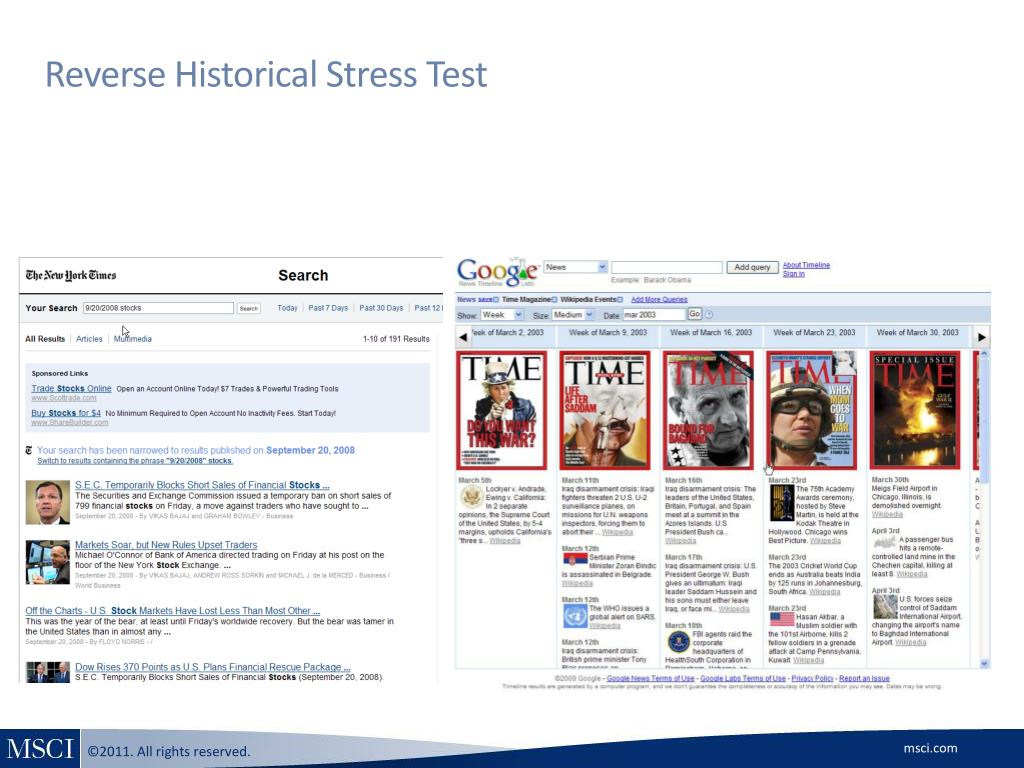
Task: Click the NYT search field containing 9/20/2008 stocks
Action: tap(158, 308)
